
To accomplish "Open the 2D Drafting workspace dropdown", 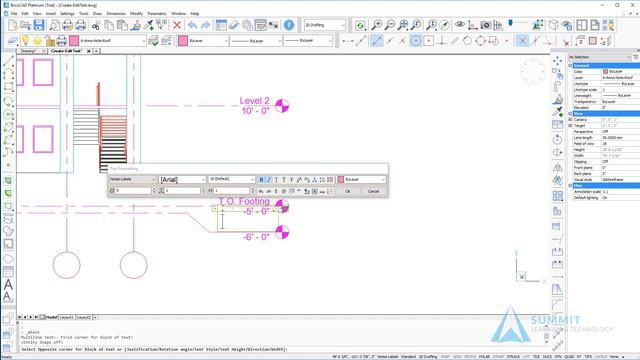I will coord(325,25).
